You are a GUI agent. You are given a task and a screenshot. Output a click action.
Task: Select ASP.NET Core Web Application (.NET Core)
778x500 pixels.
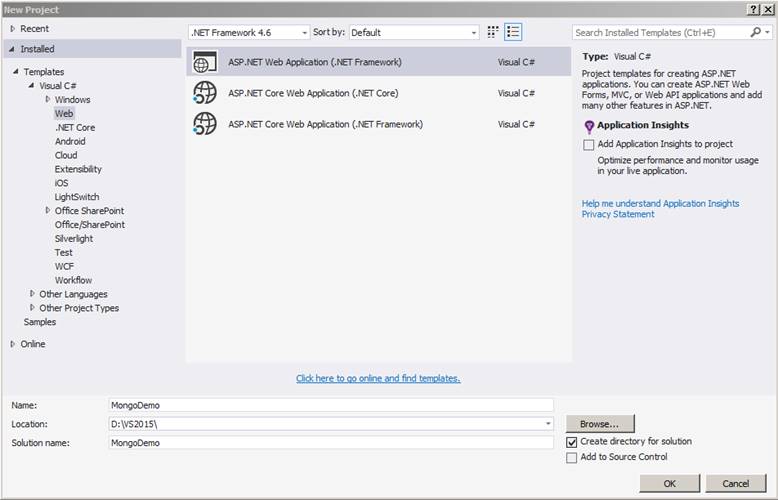379,93
